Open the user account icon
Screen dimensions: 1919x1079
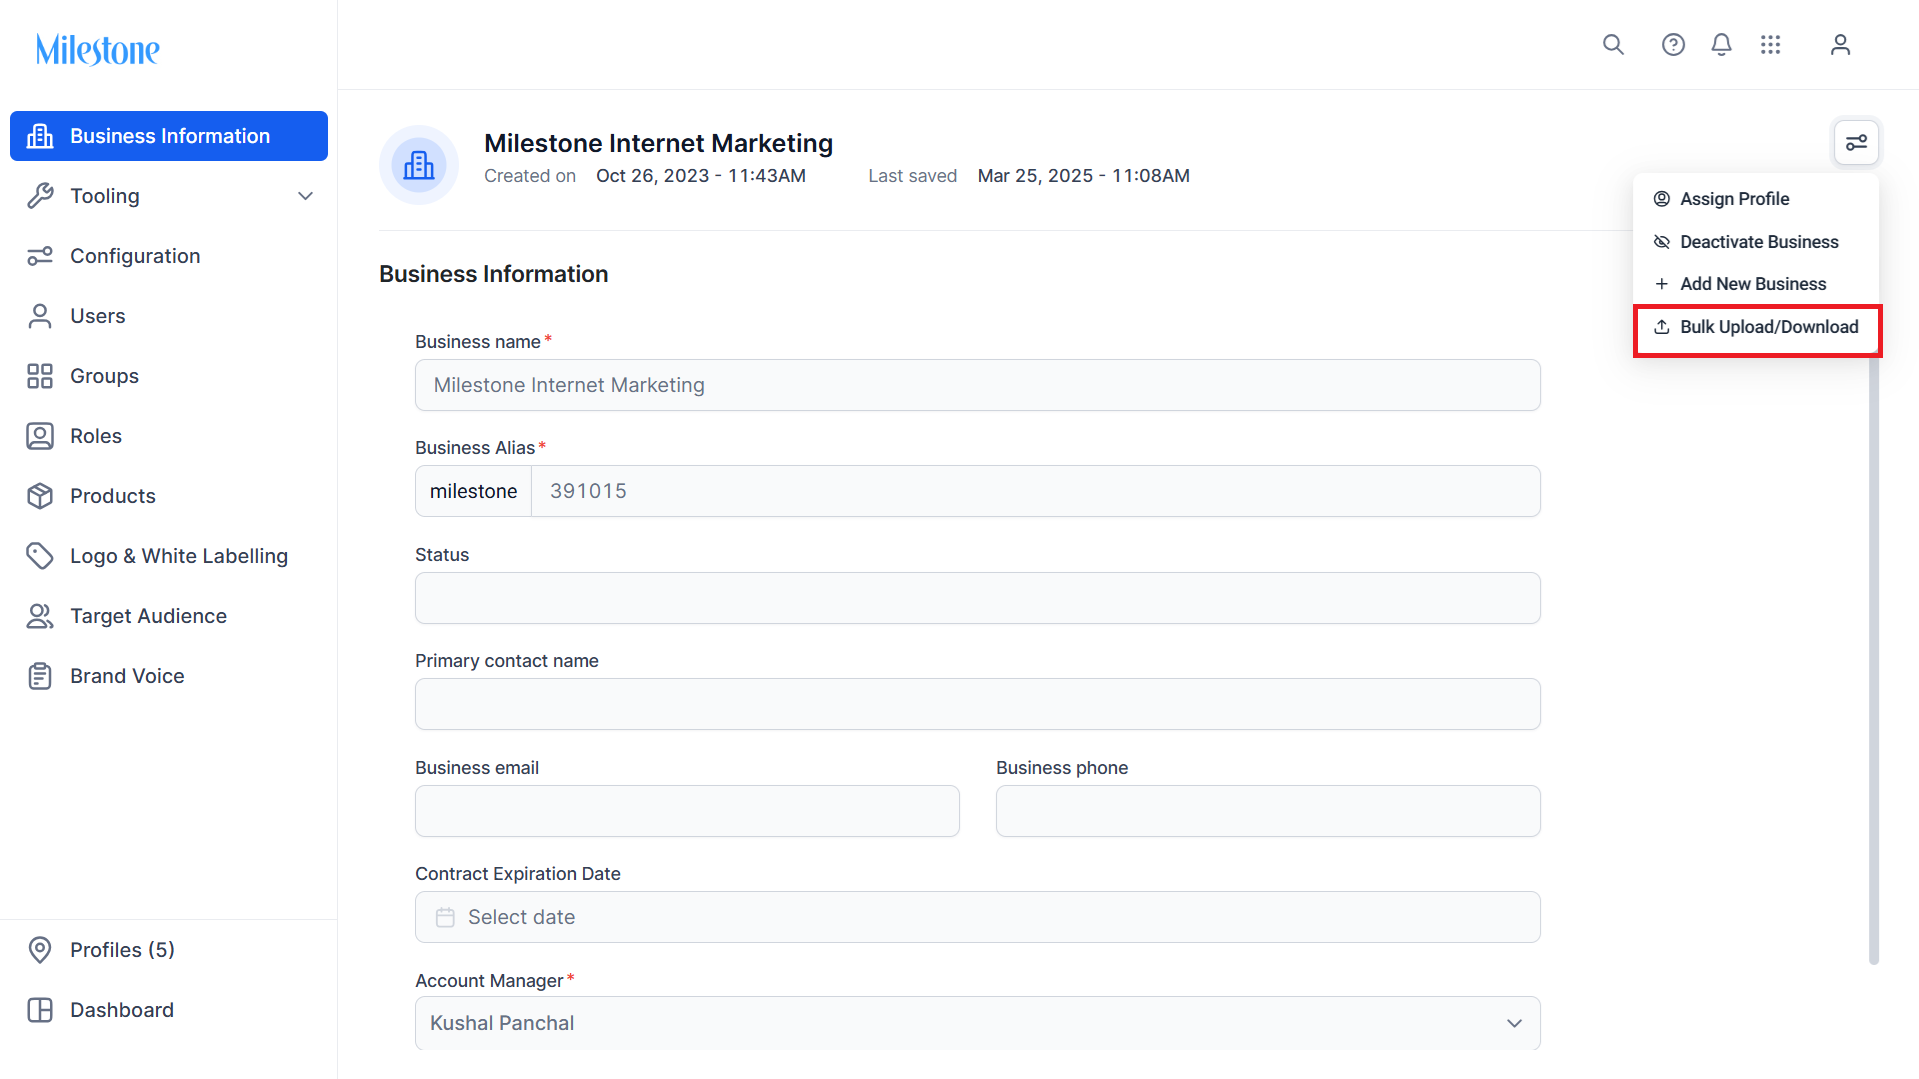pos(1840,45)
